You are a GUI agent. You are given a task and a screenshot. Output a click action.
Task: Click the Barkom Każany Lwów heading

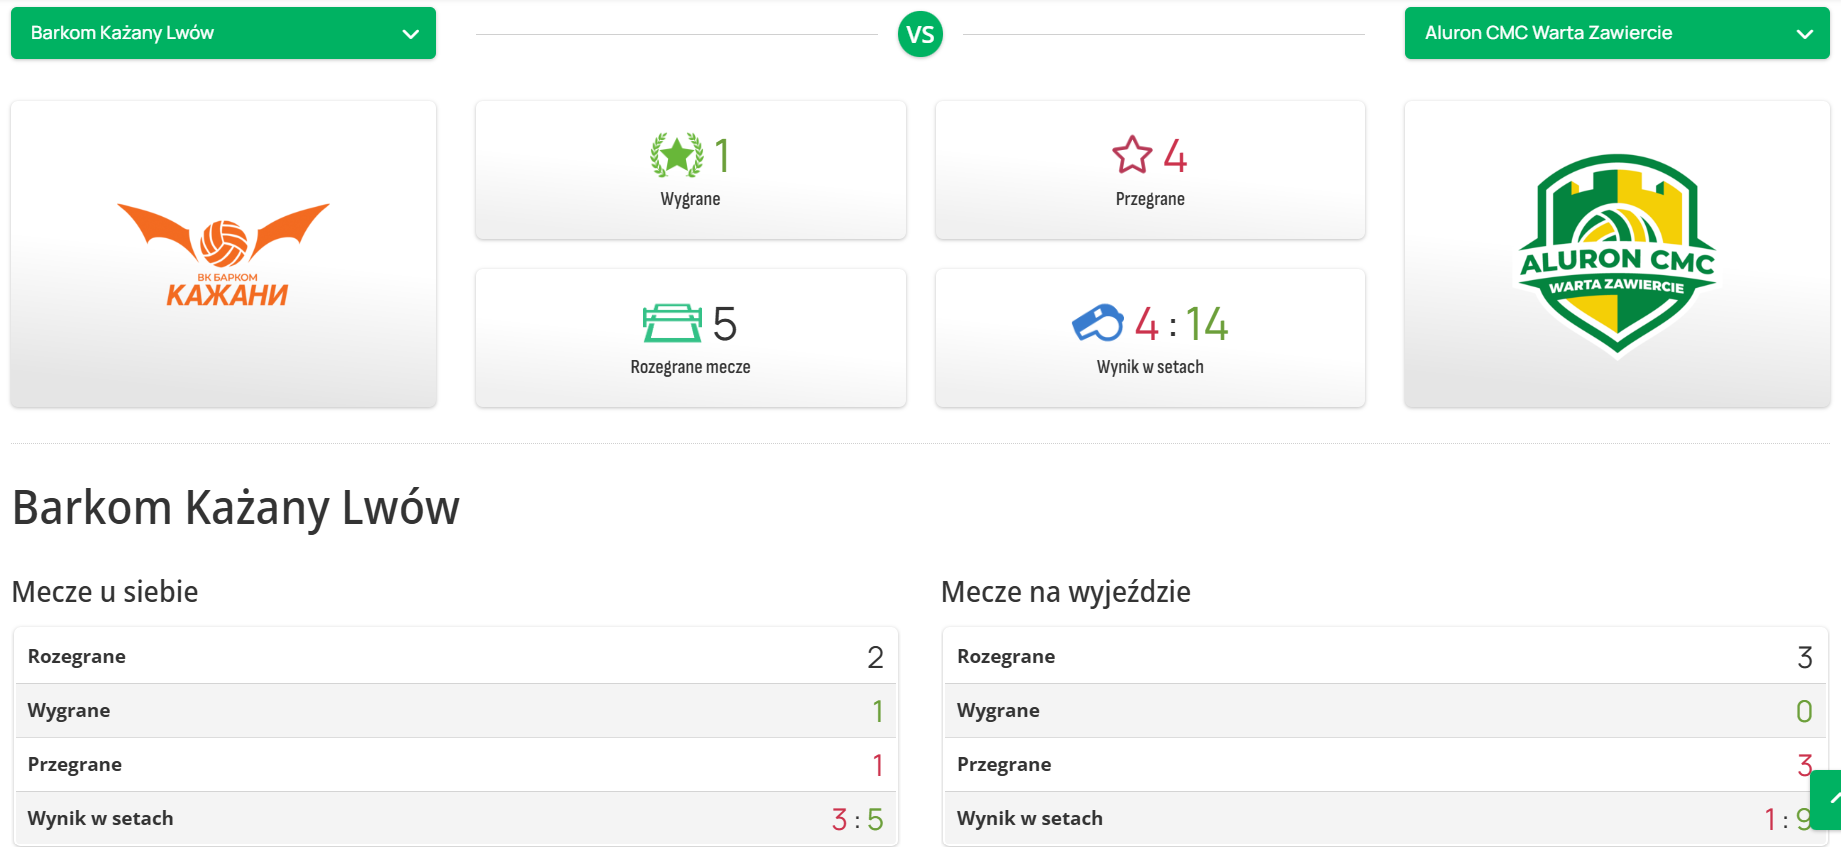point(236,507)
